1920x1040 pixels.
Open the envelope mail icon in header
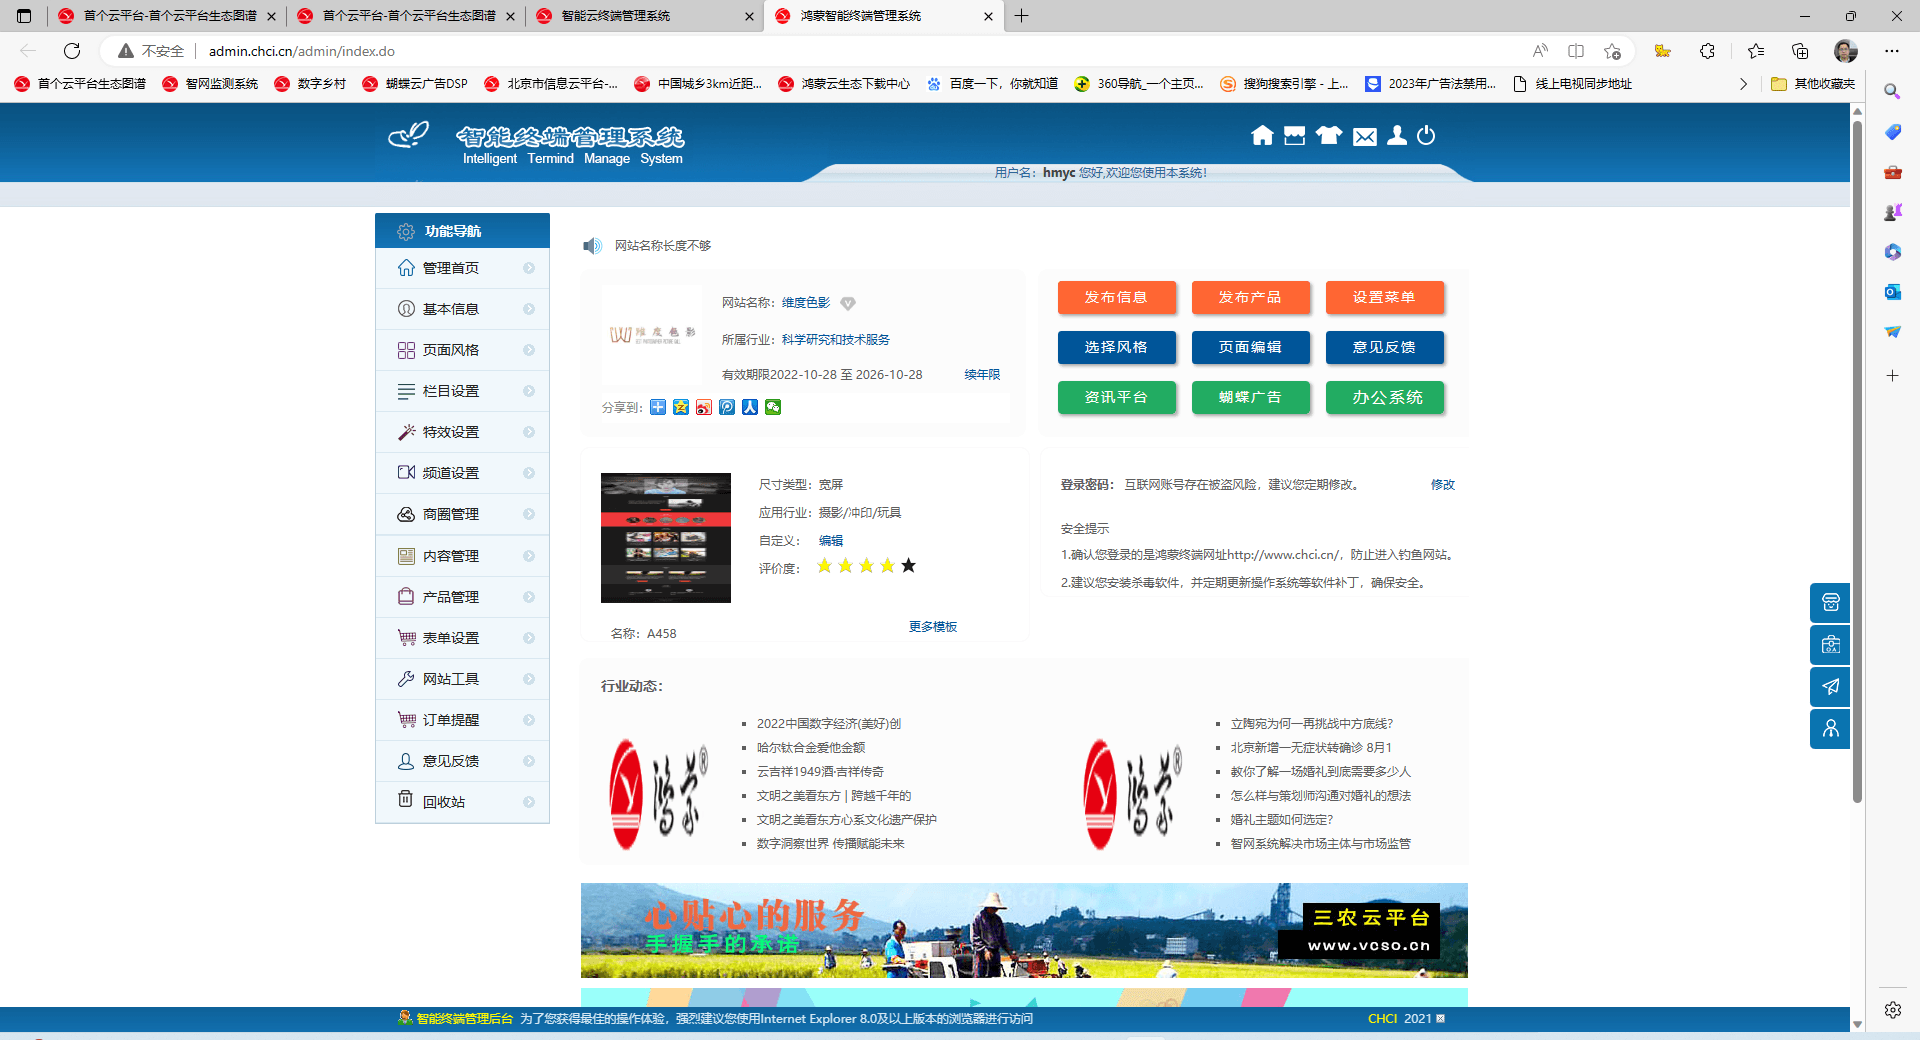point(1364,137)
